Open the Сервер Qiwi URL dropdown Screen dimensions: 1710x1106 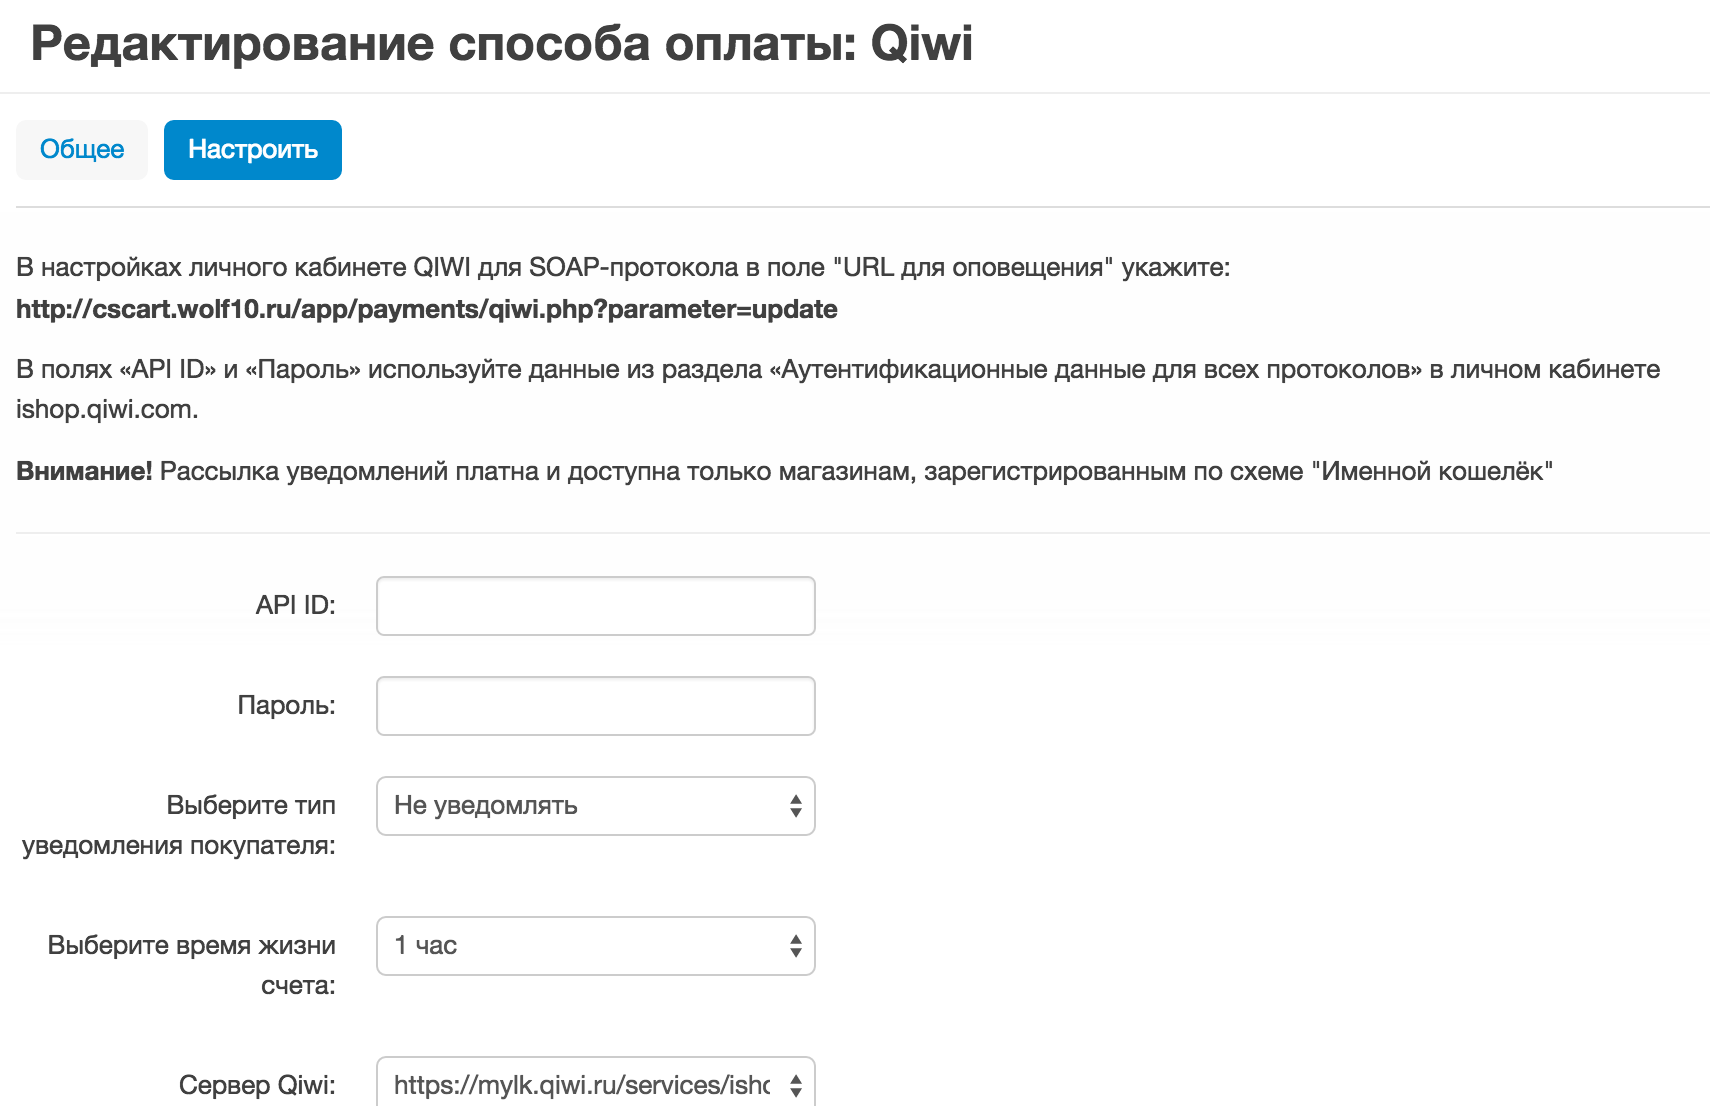[x=580, y=1084]
